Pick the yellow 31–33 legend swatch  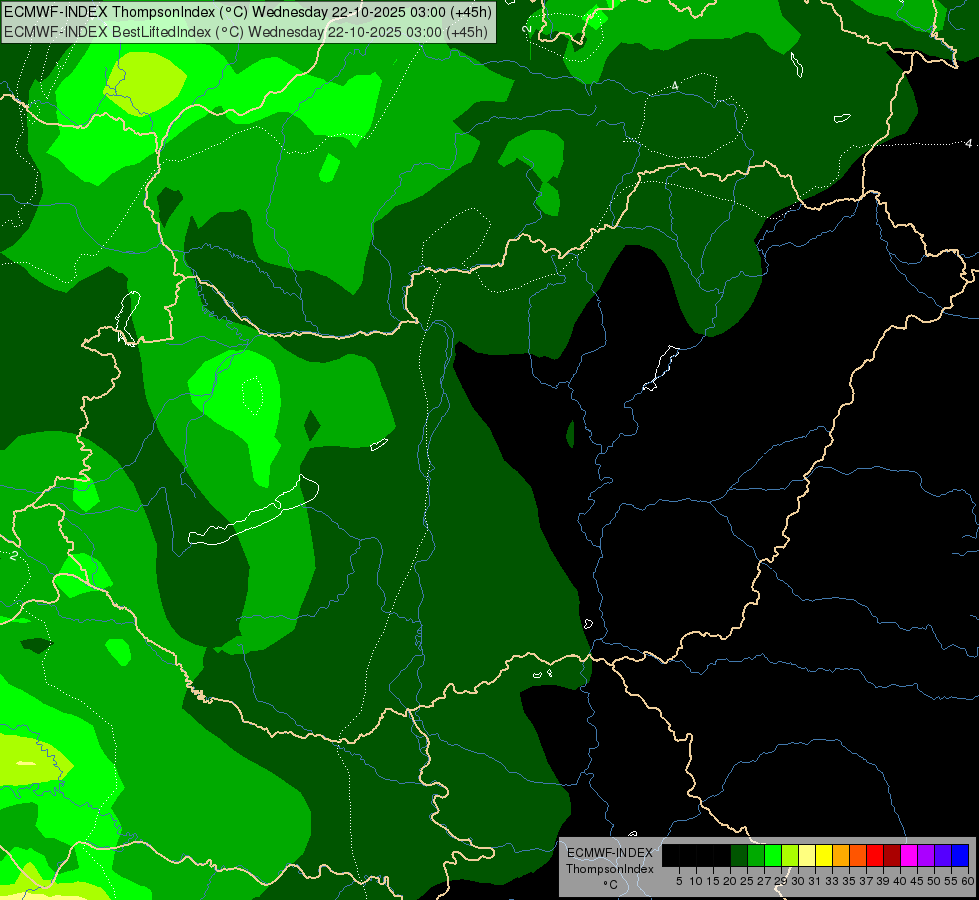point(824,855)
